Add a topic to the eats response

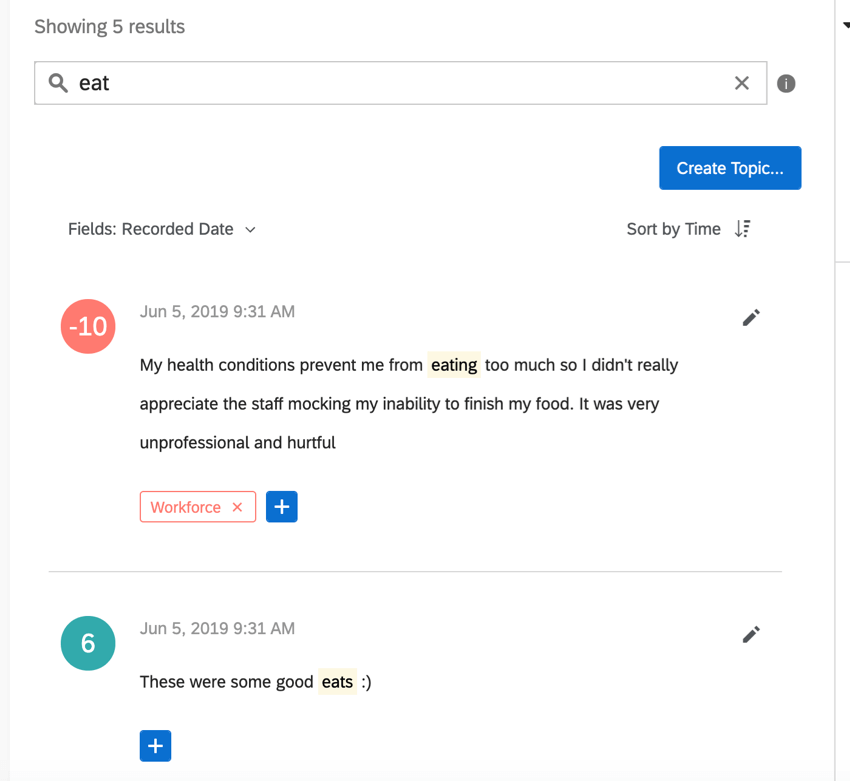point(155,746)
